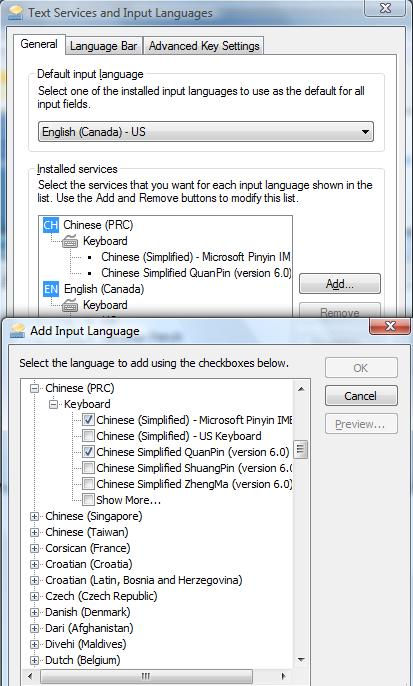Click Cancel in Add Input Language dialog
Viewport: 413px width, 686px height.
click(x=361, y=396)
